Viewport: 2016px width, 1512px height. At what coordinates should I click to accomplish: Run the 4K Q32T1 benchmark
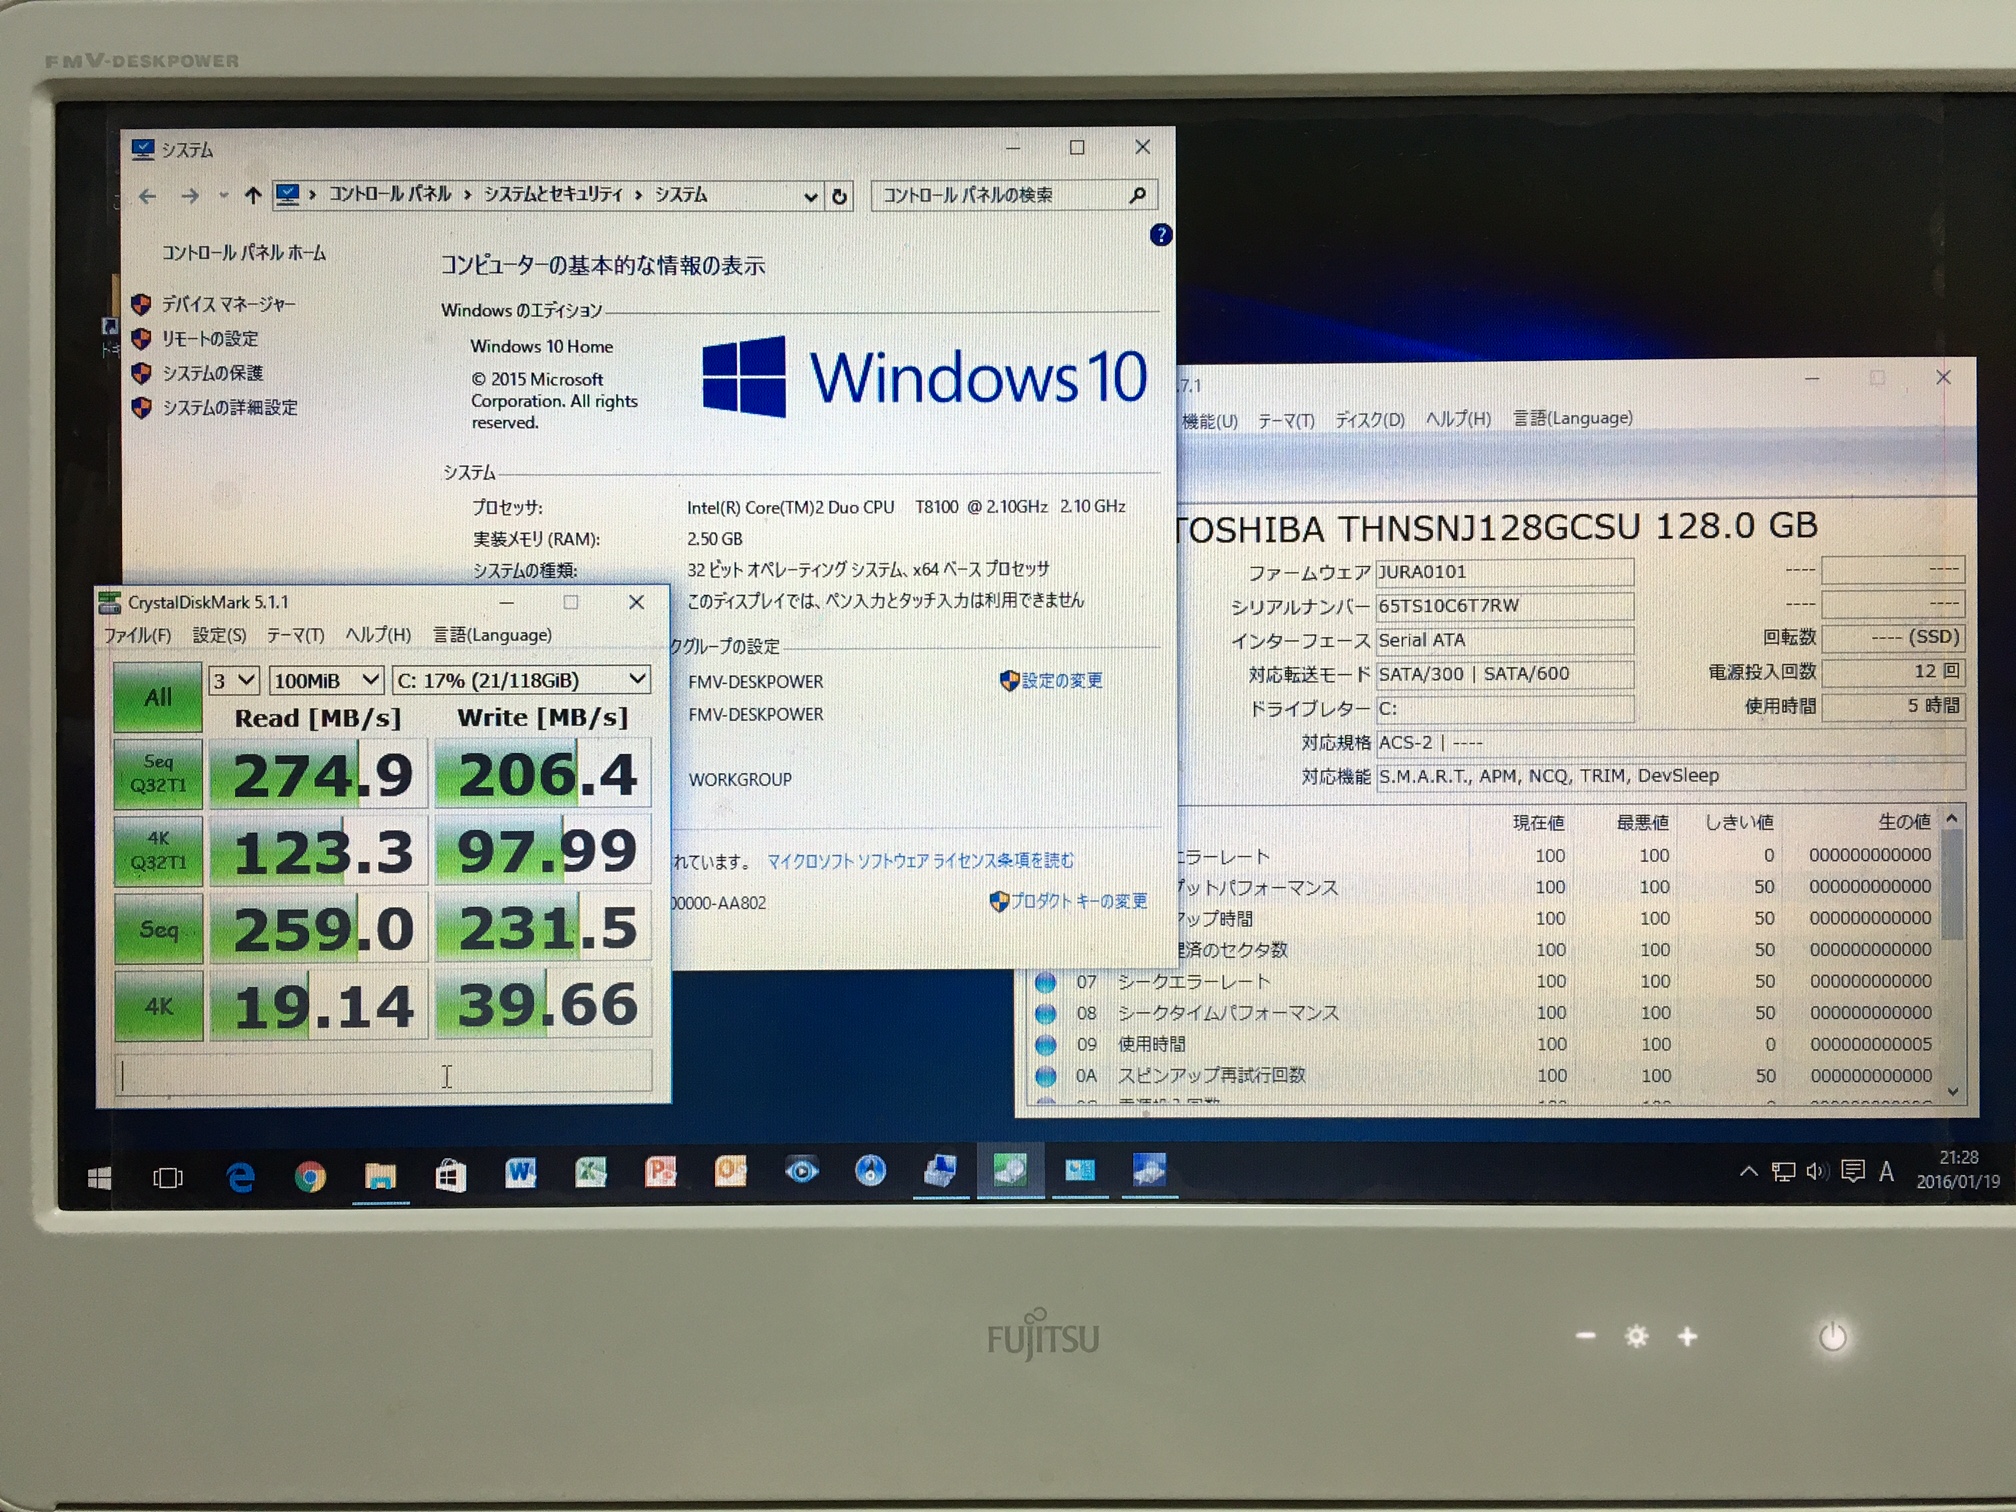[x=158, y=850]
